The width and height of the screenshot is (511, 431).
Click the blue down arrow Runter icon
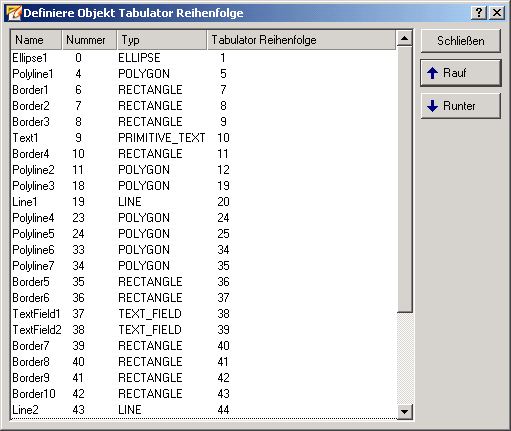click(432, 106)
